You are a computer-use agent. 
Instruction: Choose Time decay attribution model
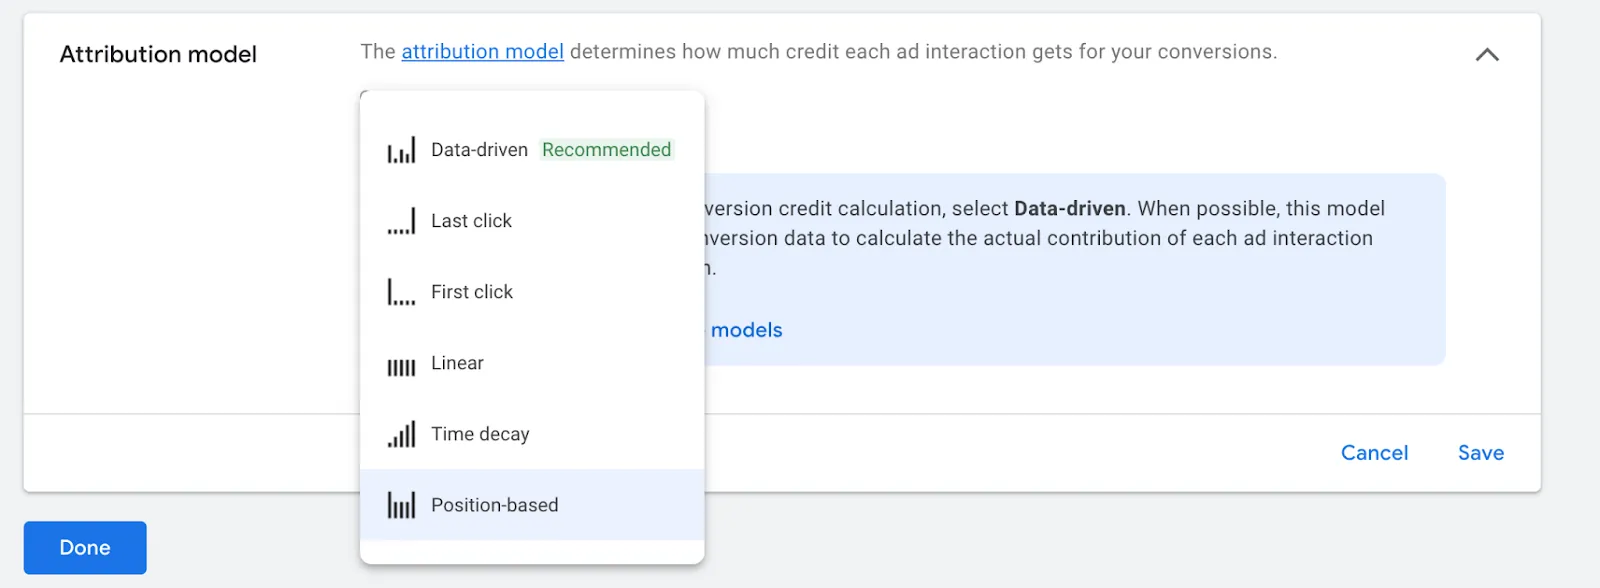point(480,434)
